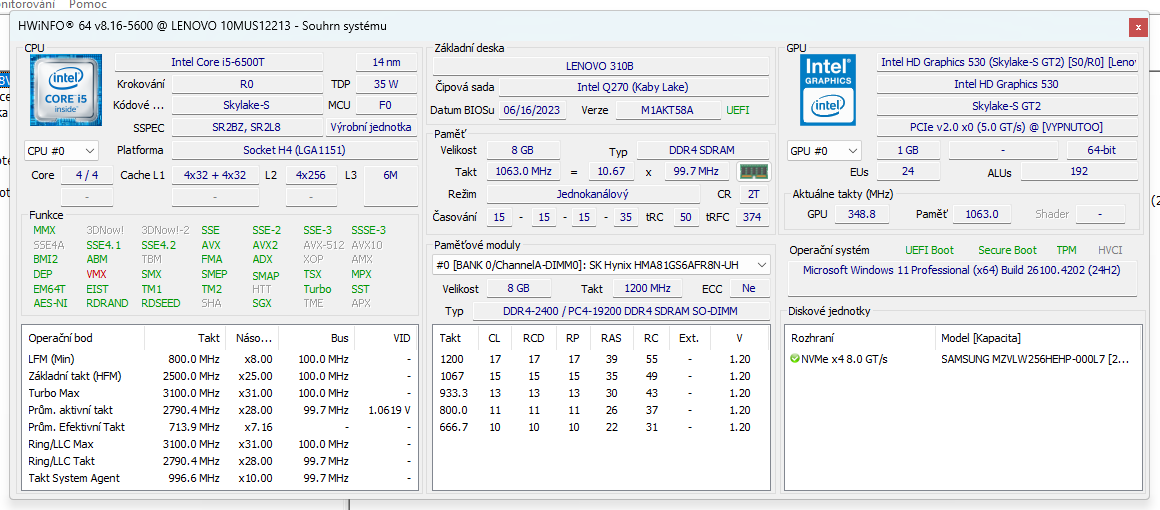
Task: Close the Souhrn systému window
Action: coord(1138,27)
